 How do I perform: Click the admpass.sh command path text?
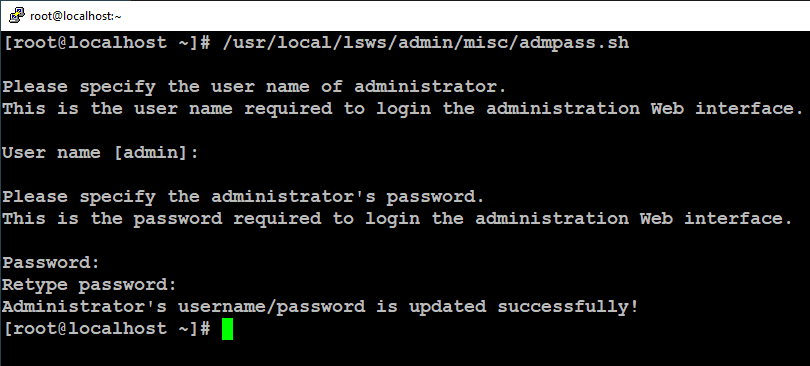(x=426, y=43)
